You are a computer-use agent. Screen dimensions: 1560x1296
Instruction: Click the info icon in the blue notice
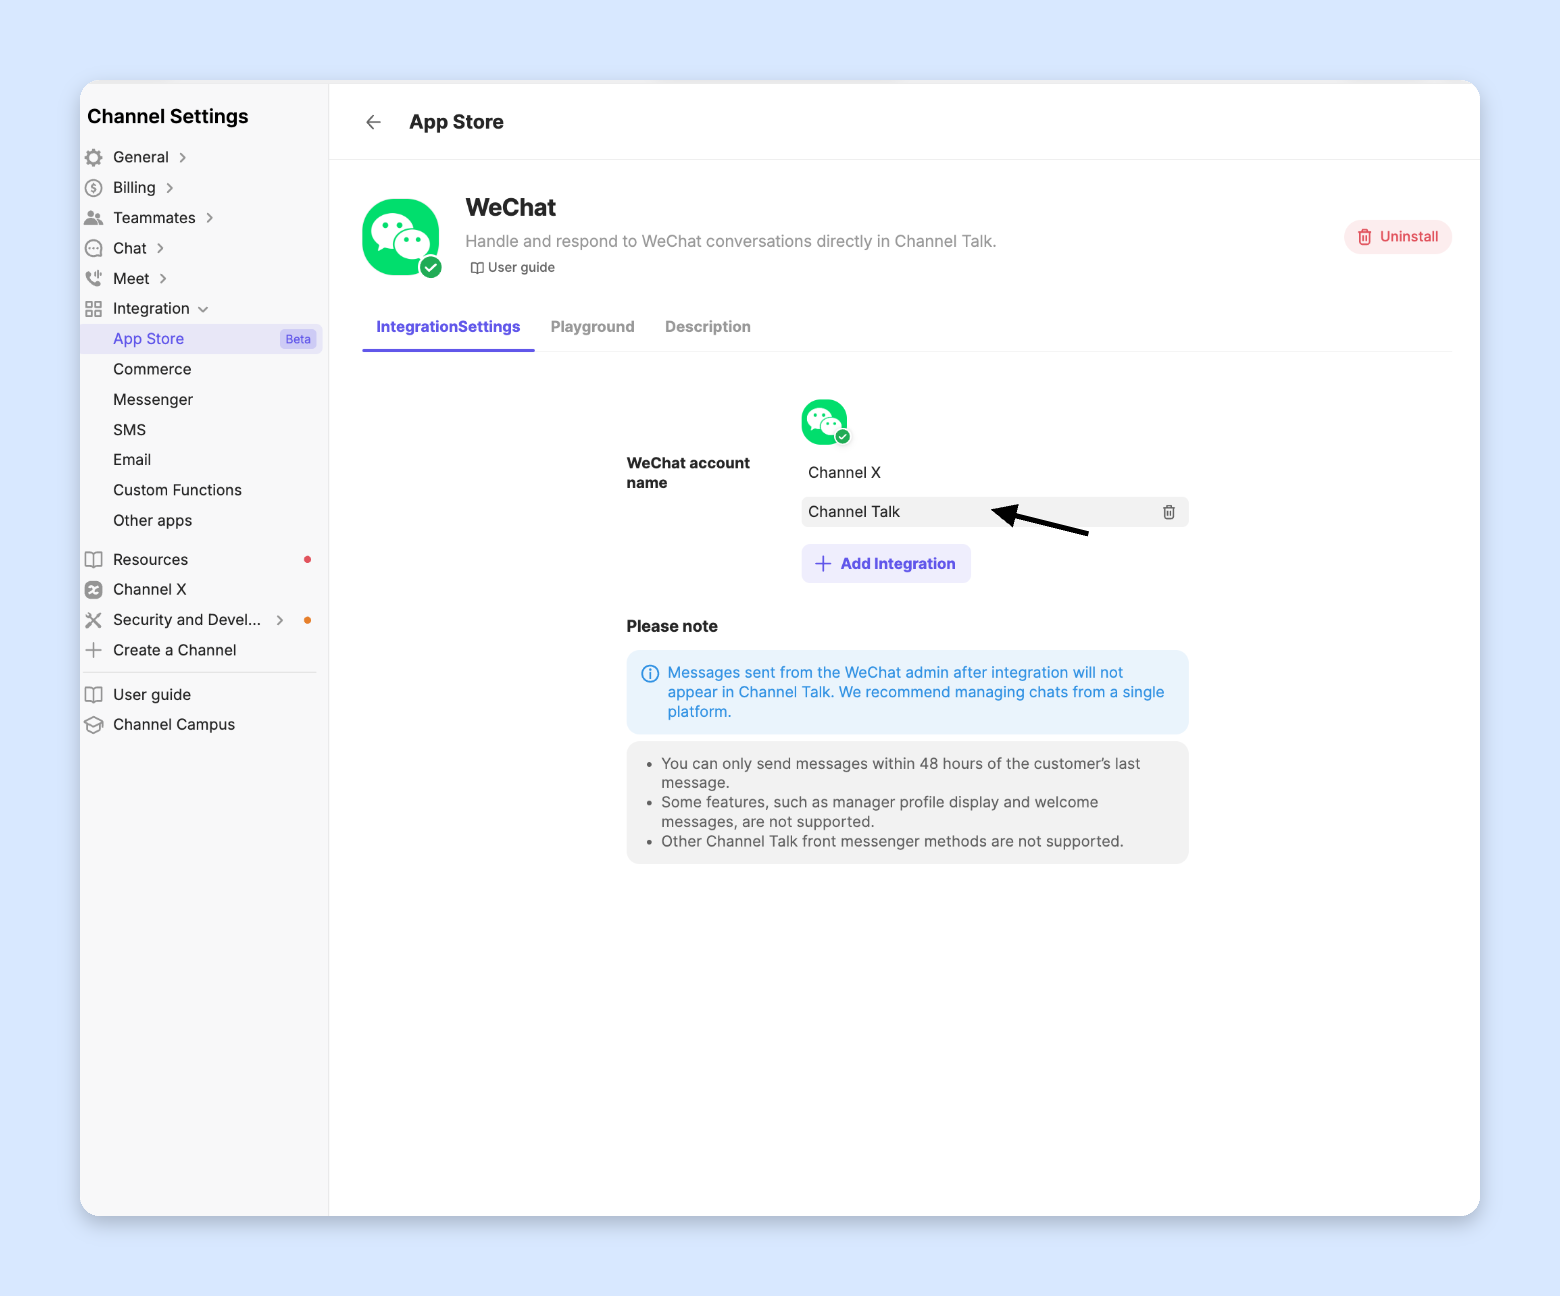pos(650,673)
